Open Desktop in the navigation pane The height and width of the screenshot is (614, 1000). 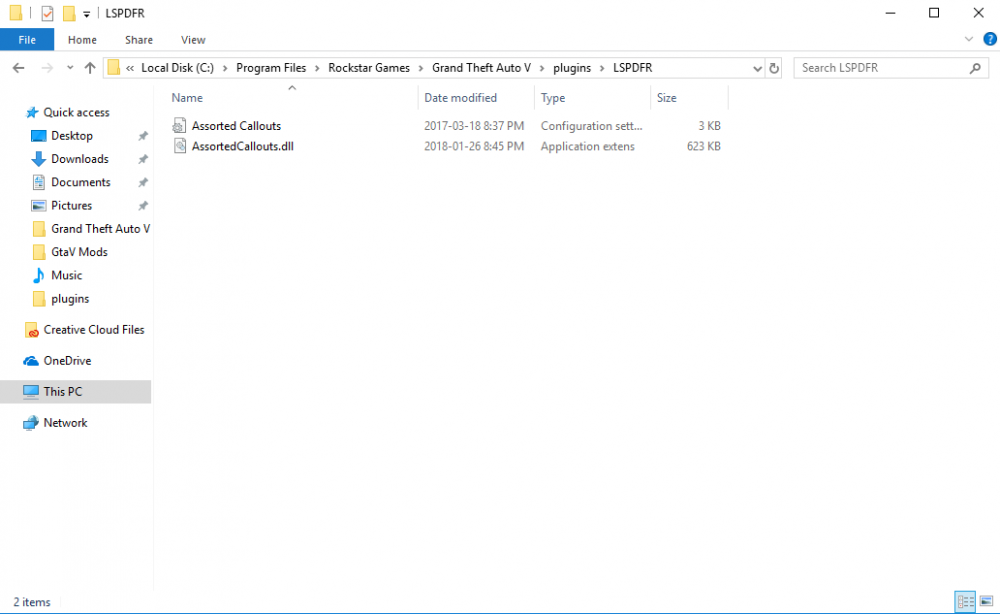coord(71,136)
